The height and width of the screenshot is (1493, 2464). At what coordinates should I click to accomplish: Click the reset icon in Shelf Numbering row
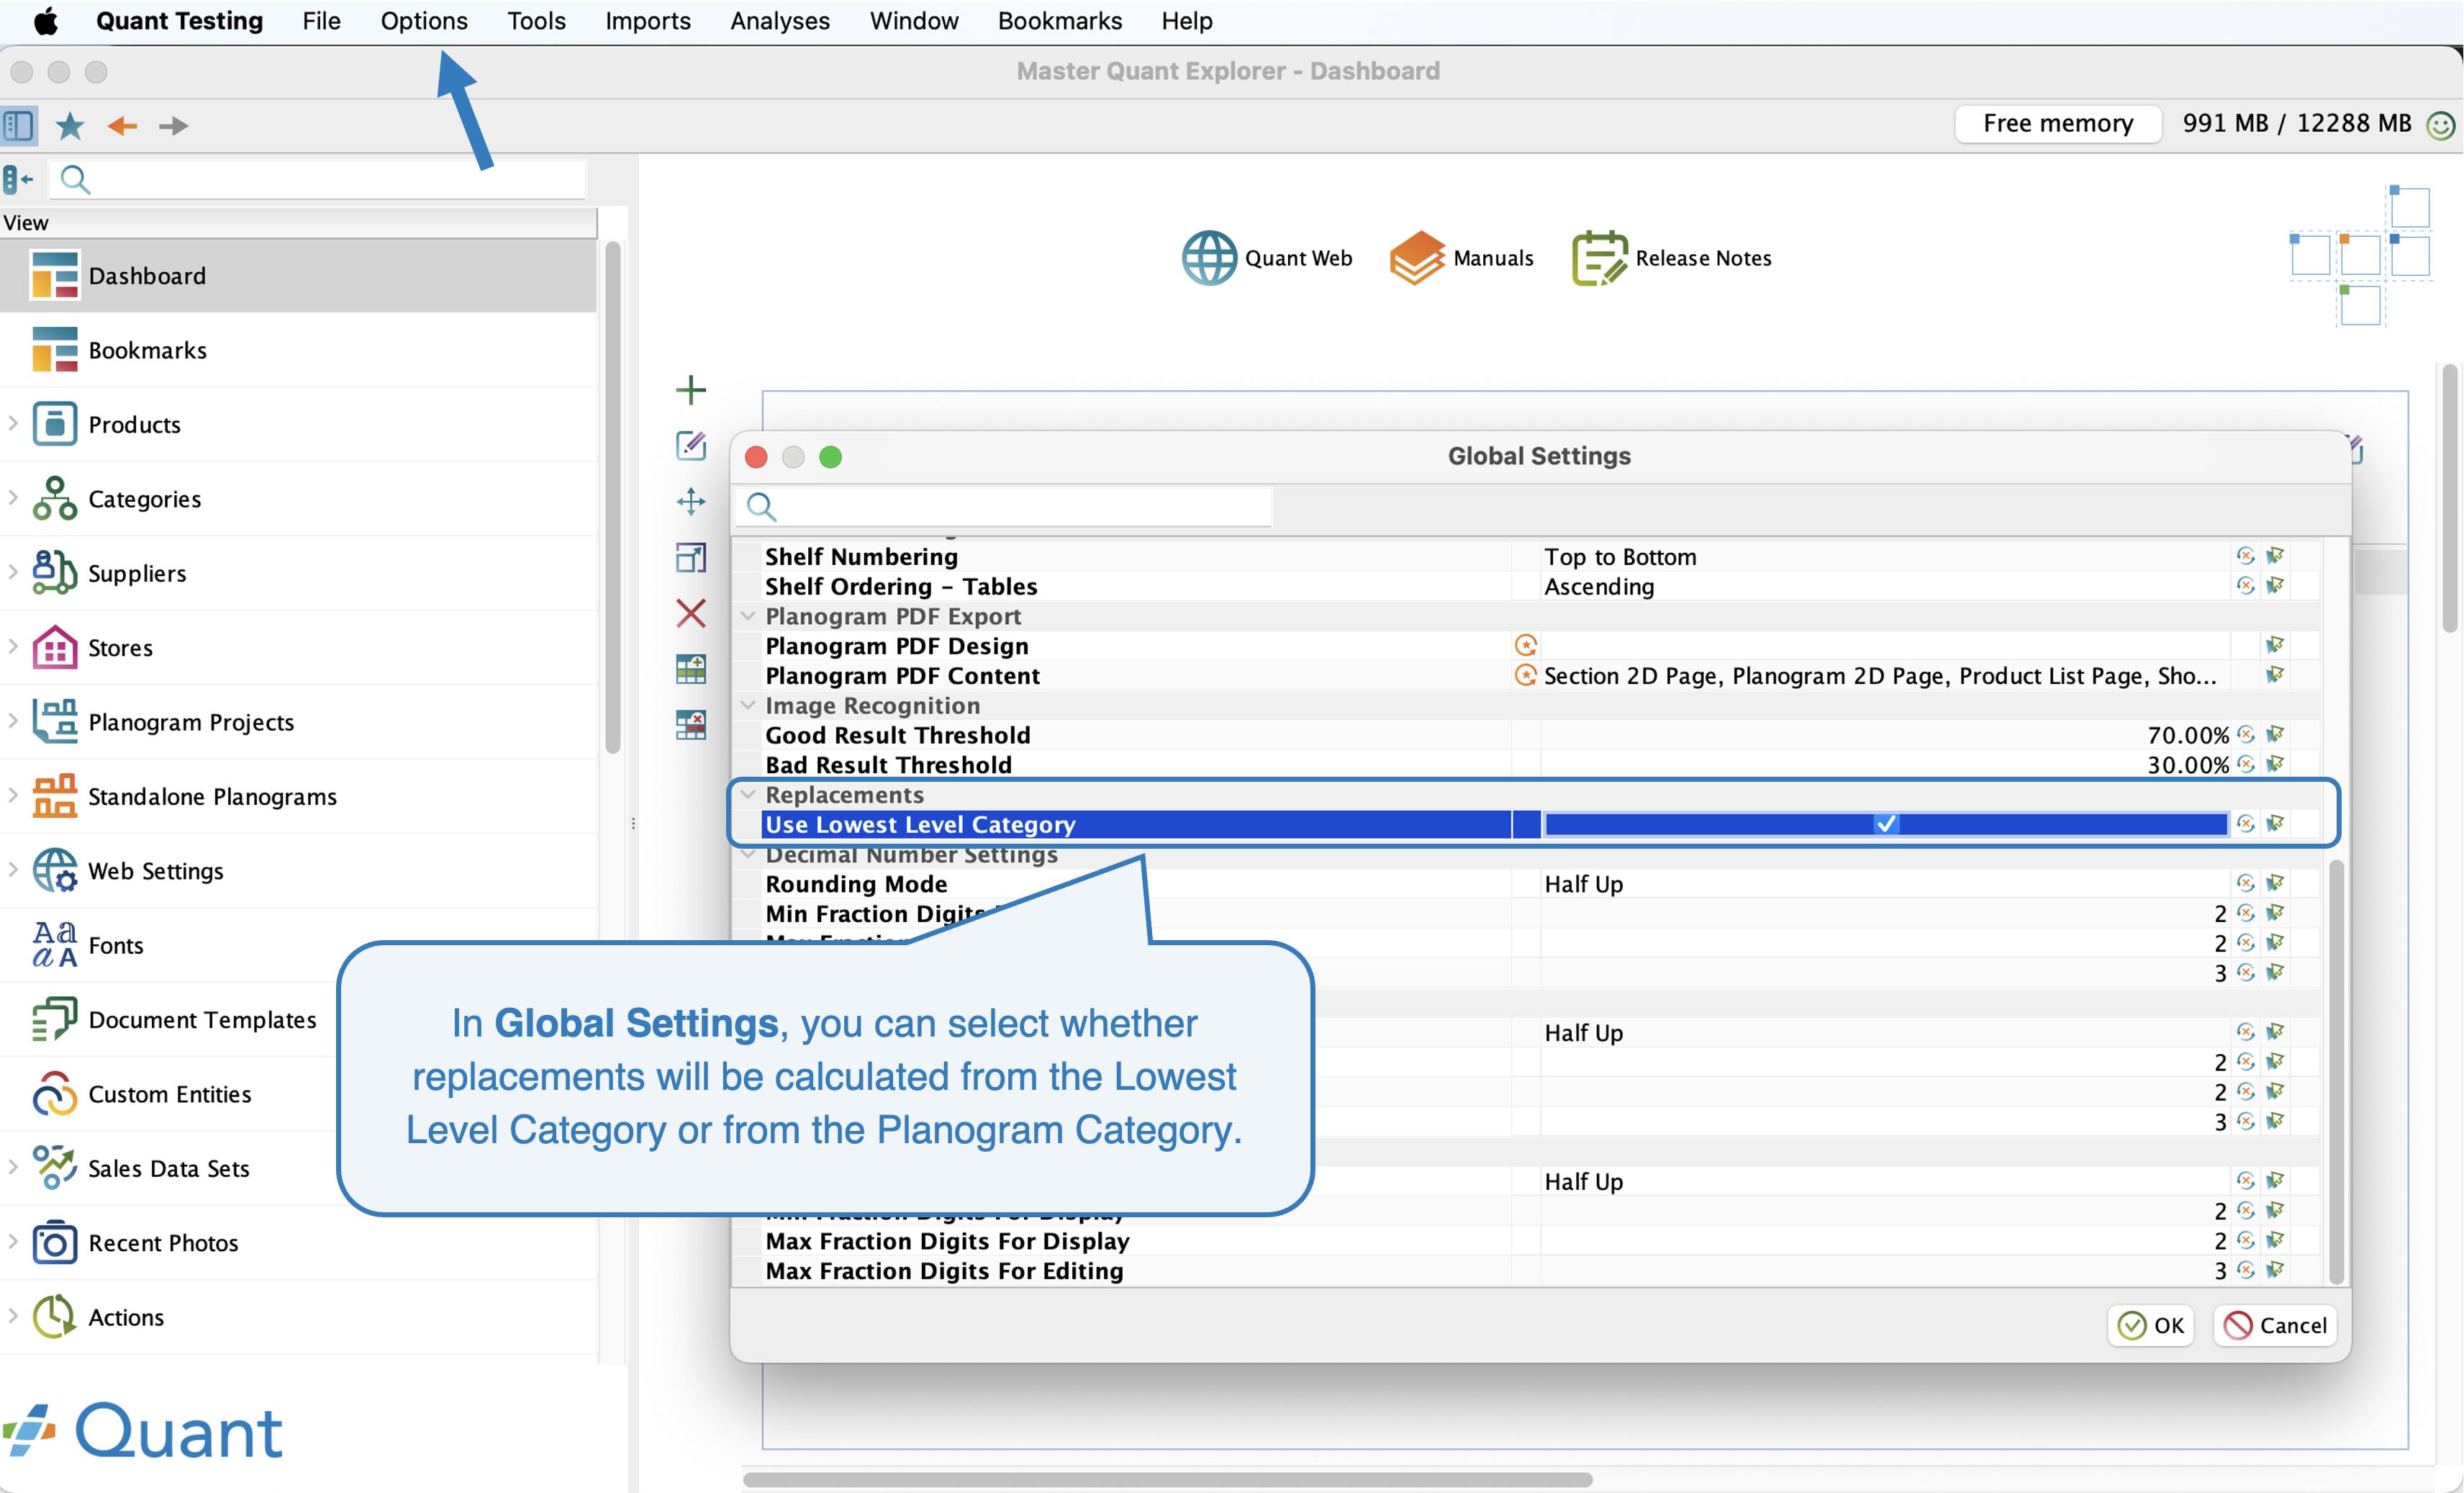point(2246,556)
